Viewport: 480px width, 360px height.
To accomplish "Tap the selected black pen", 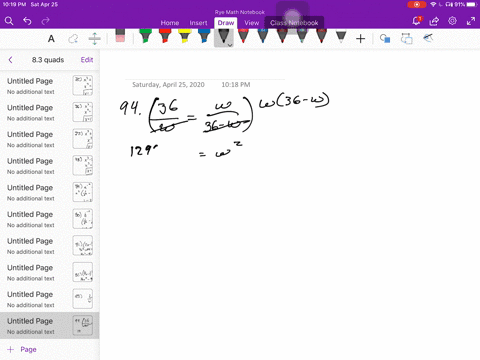I will (224, 37).
